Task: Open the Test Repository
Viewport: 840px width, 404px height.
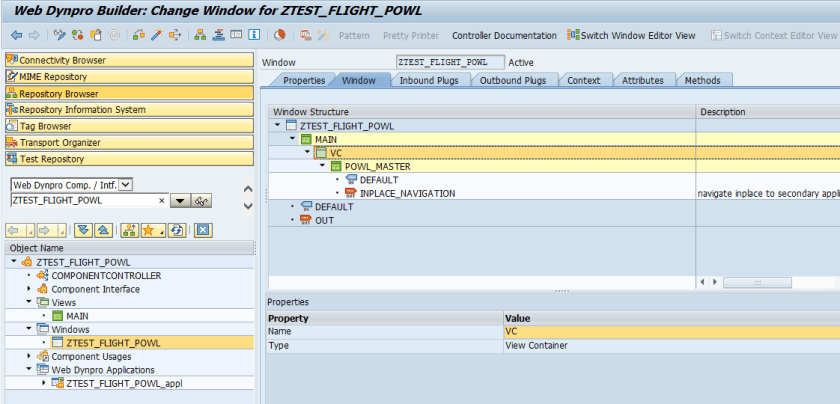Action: click(129, 159)
